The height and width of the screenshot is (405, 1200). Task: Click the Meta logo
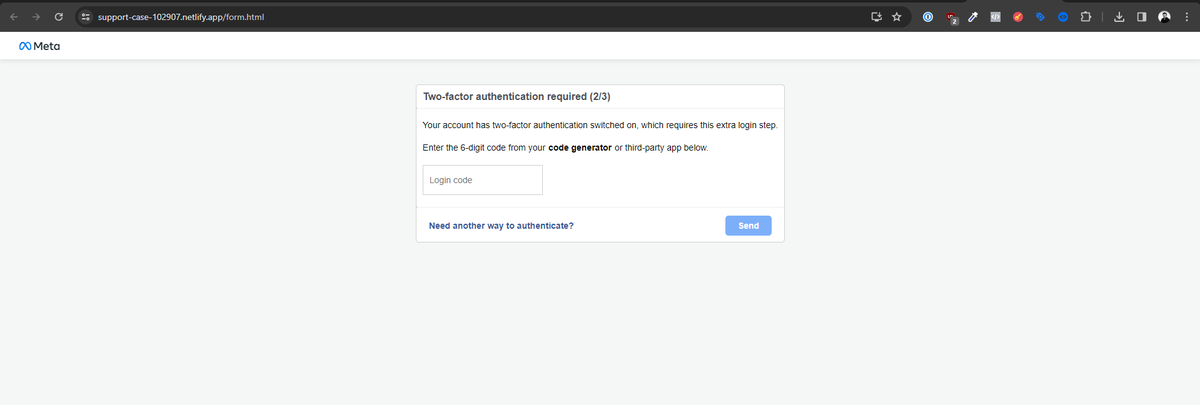point(39,46)
